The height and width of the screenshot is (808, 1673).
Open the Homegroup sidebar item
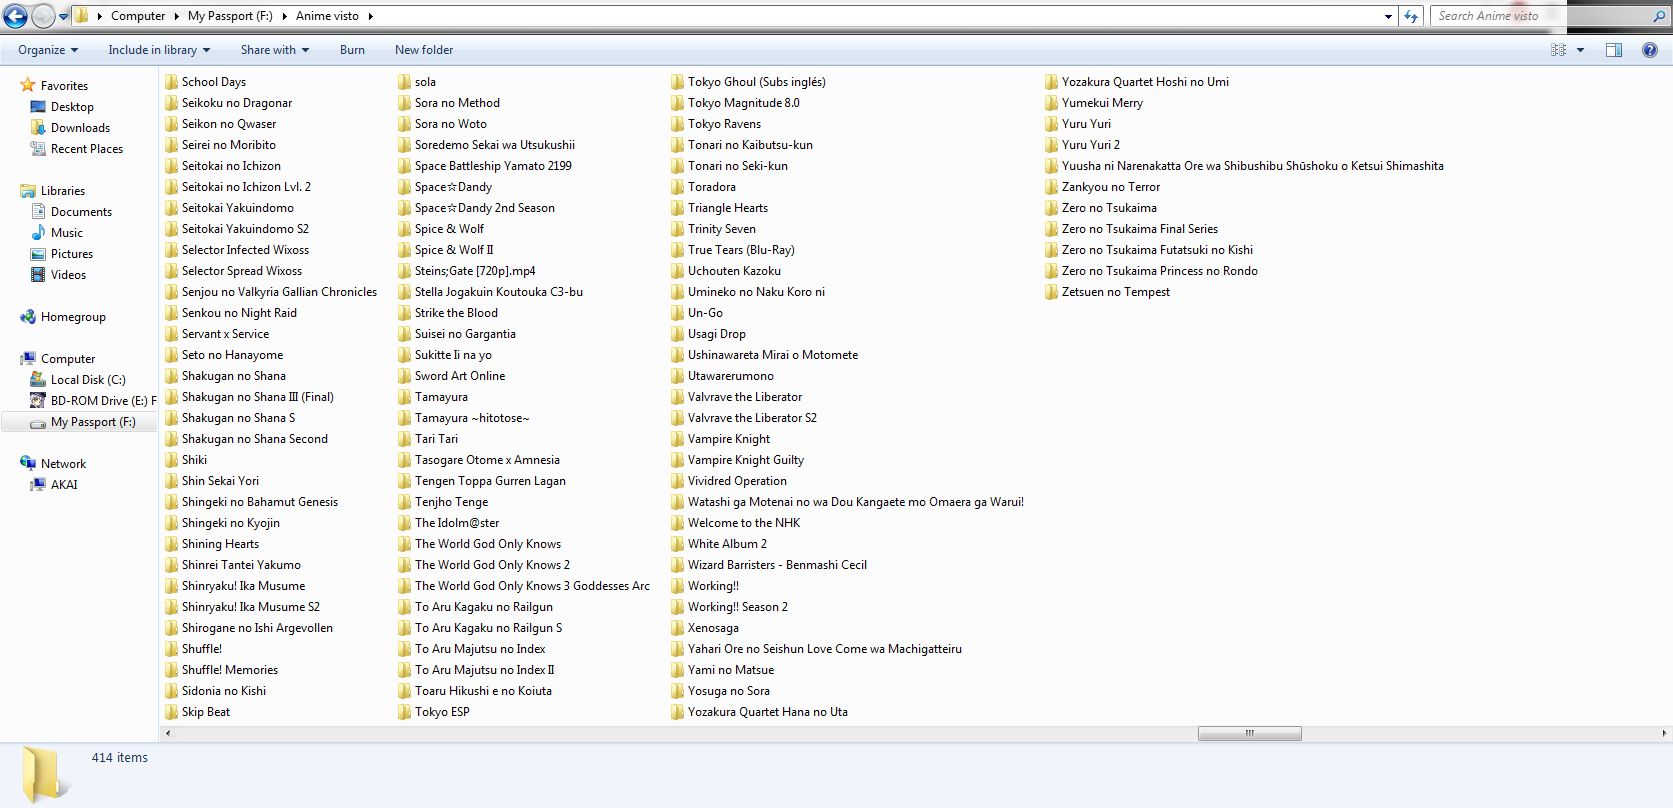tap(72, 317)
